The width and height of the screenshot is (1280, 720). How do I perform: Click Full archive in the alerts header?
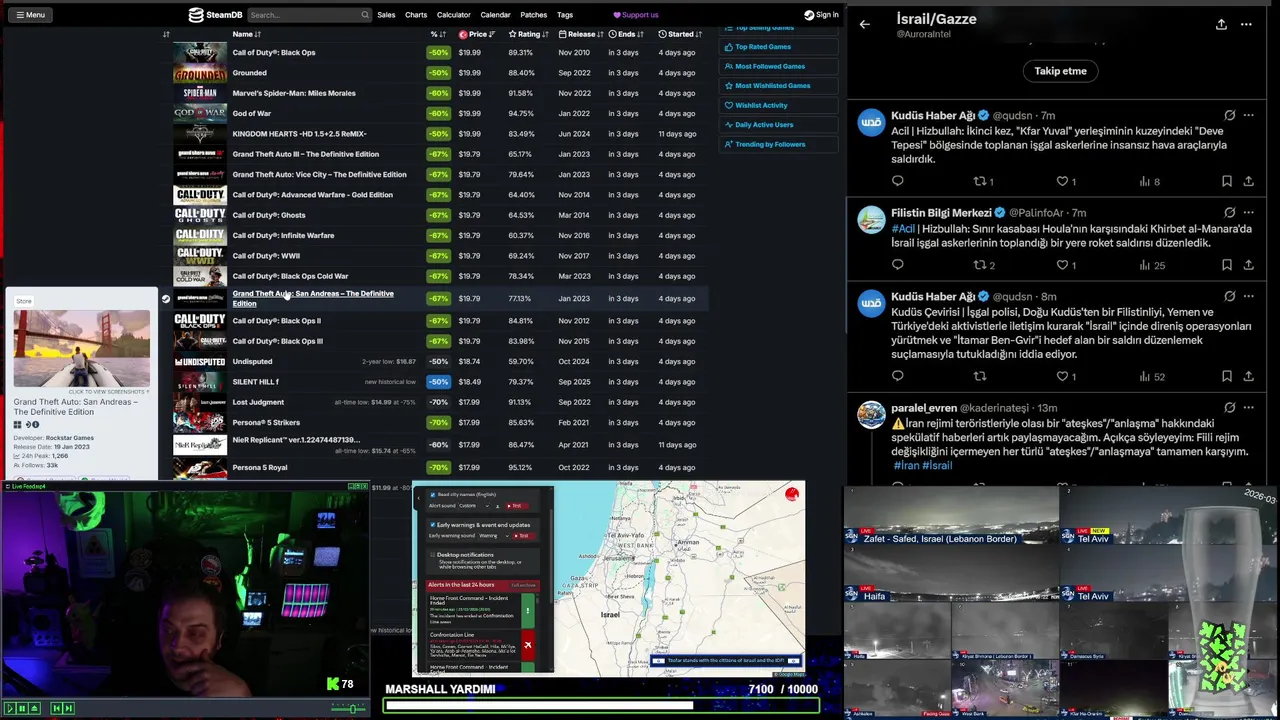pos(524,585)
